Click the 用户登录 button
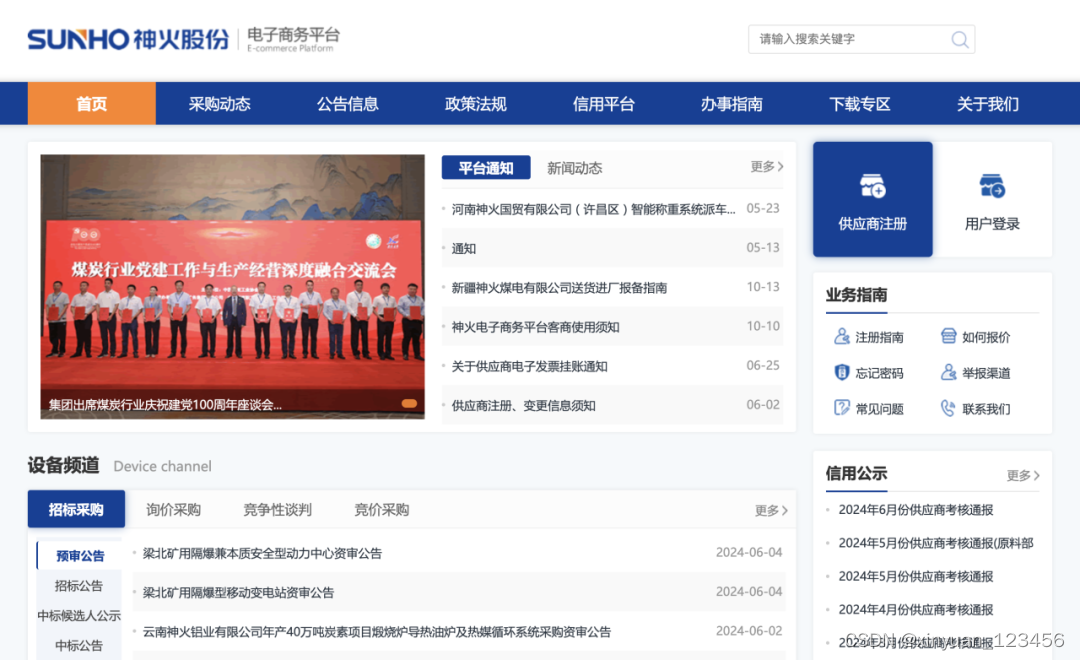This screenshot has width=1080, height=660. [x=993, y=199]
